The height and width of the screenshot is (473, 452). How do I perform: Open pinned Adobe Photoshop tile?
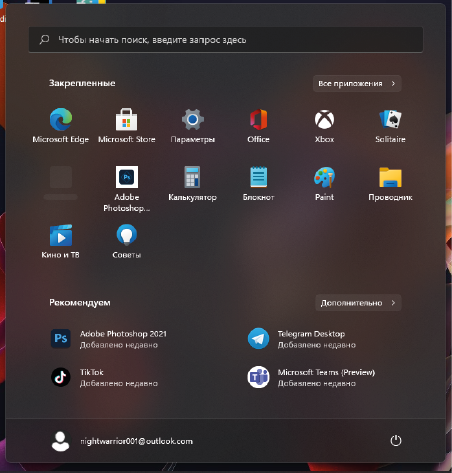(127, 189)
